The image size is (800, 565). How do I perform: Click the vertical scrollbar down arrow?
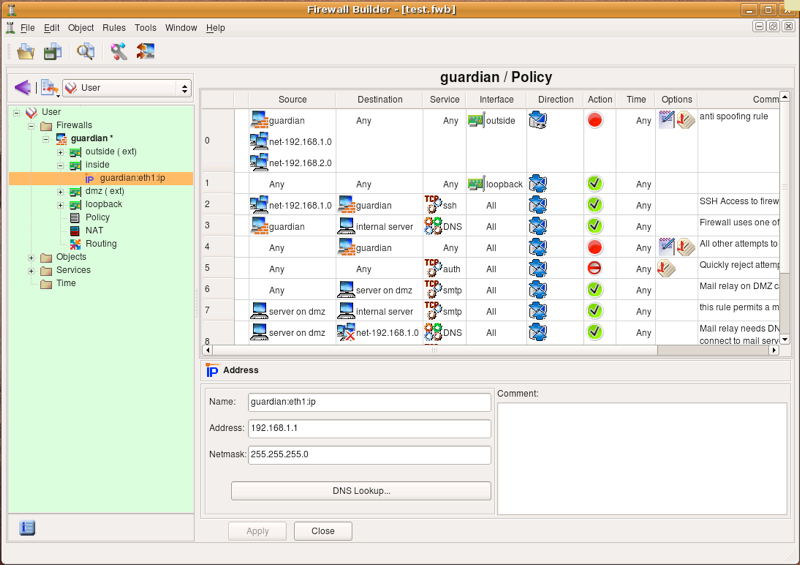coord(785,339)
